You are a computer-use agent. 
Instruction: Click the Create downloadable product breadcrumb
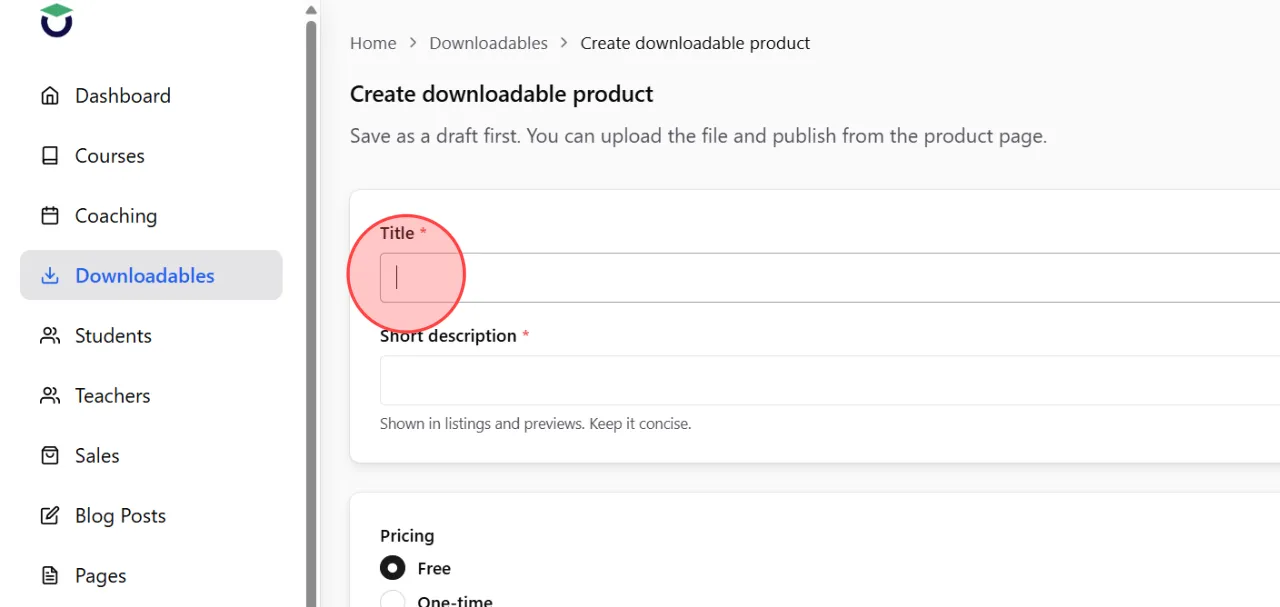[695, 43]
